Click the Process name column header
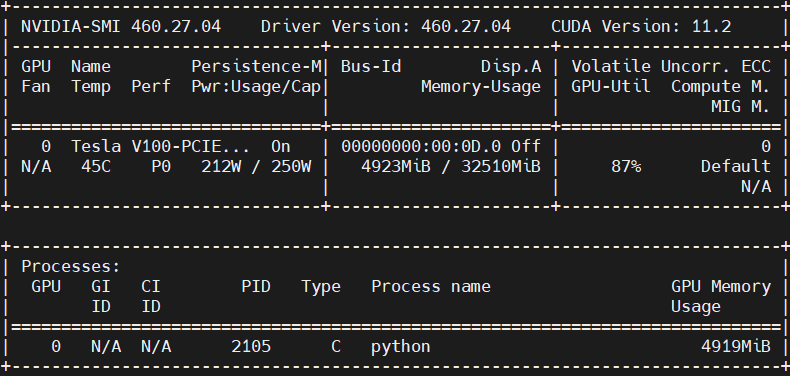The height and width of the screenshot is (376, 790). pos(431,287)
